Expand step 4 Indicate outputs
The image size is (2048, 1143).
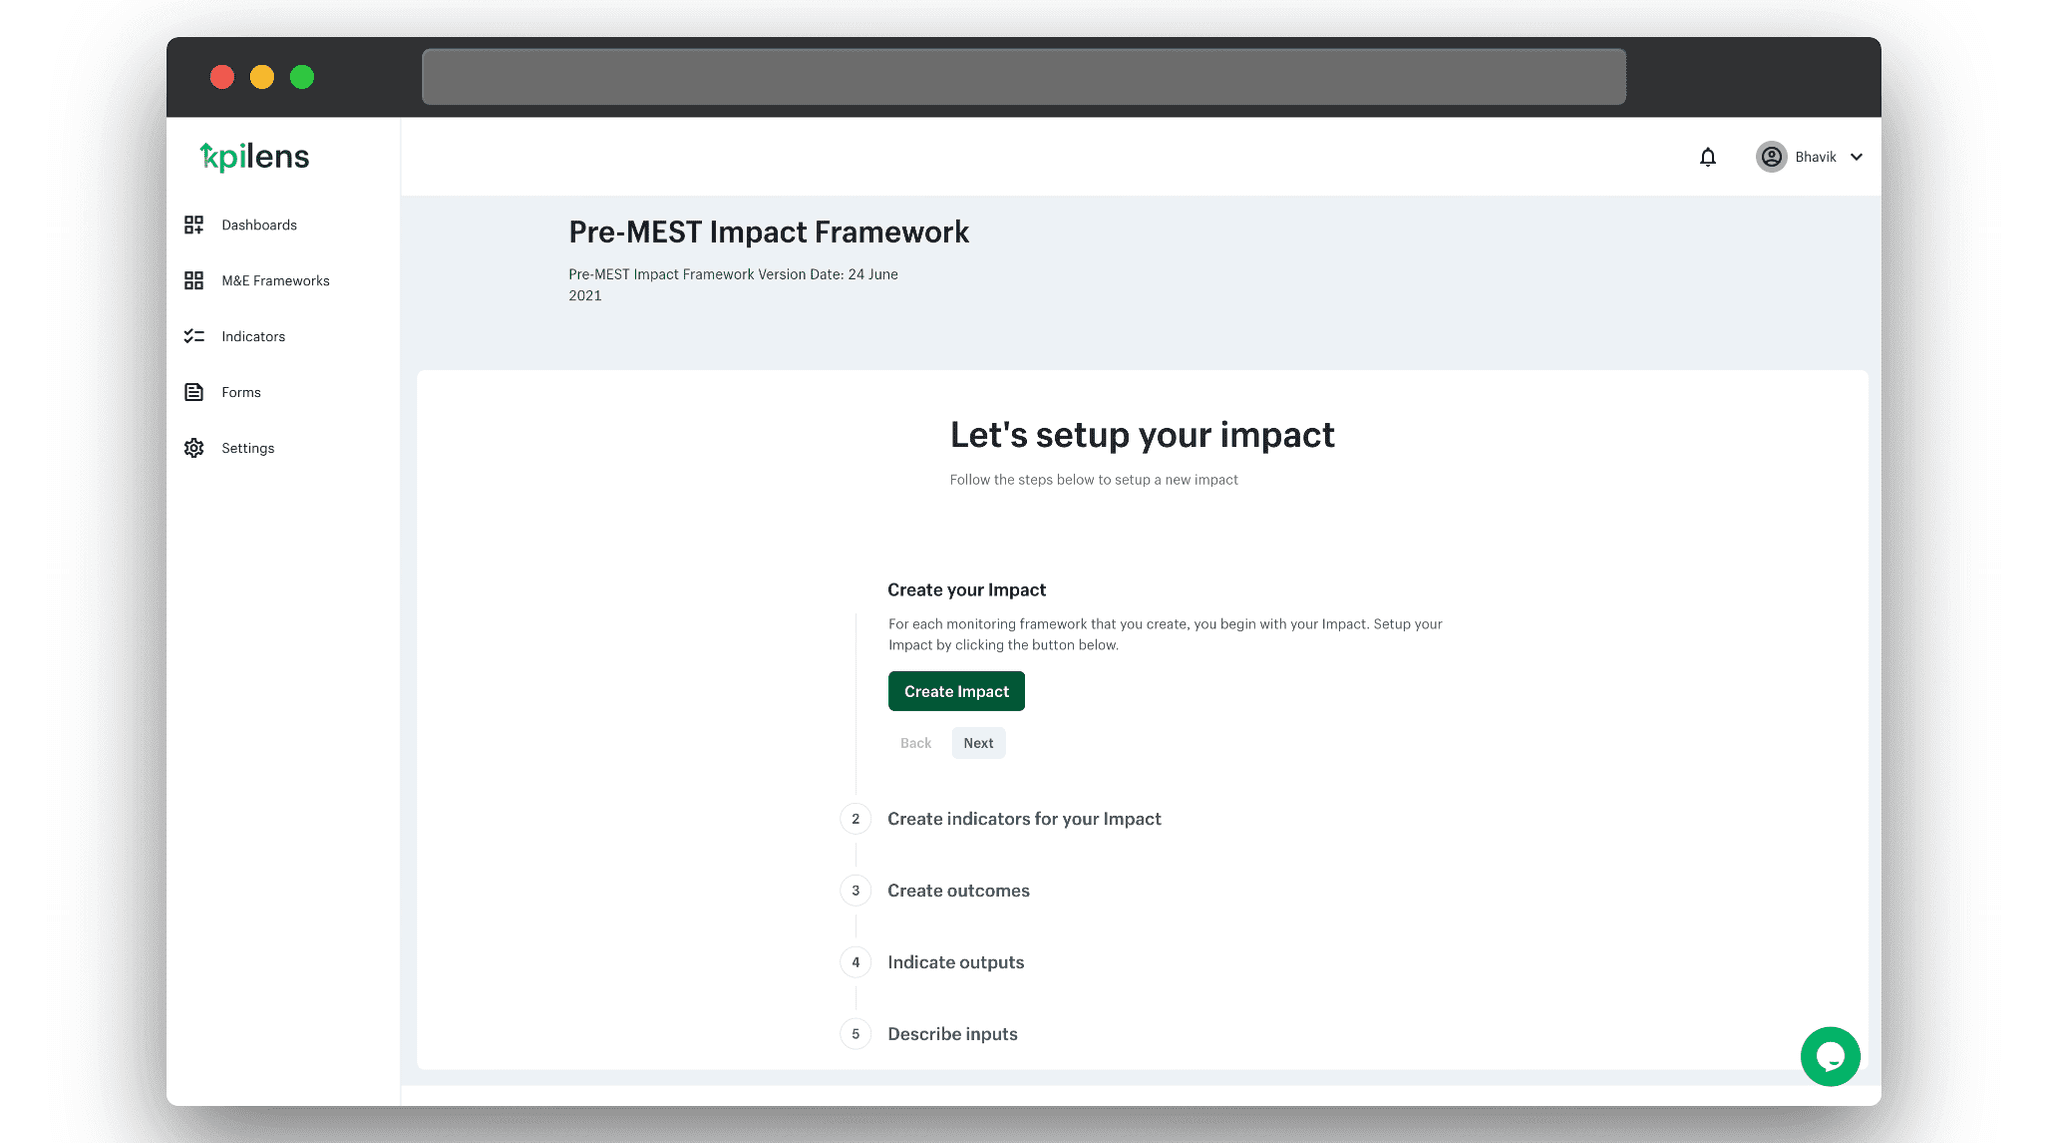pyautogui.click(x=955, y=962)
